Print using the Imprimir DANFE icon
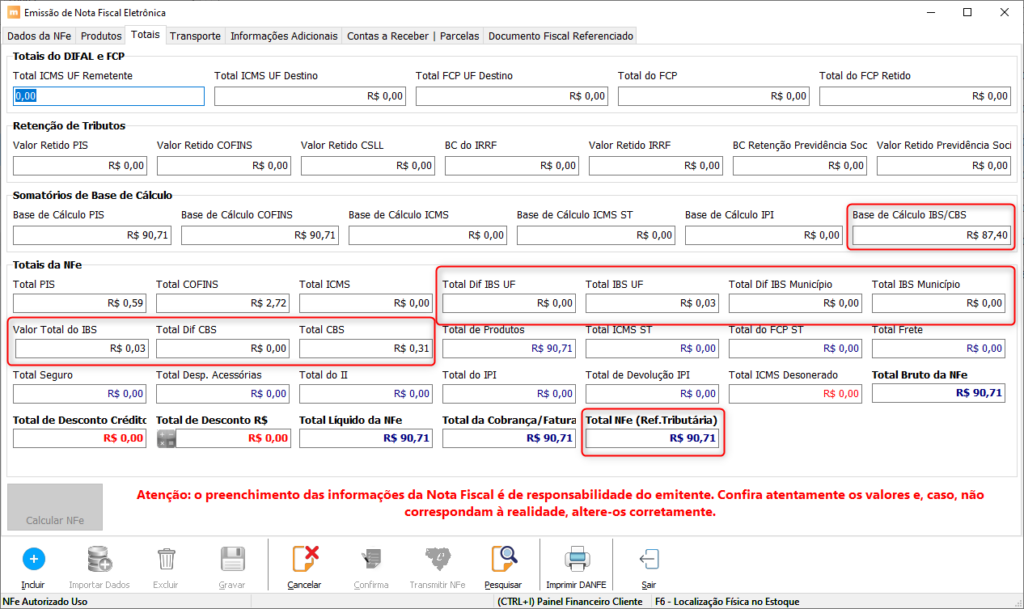Image resolution: width=1024 pixels, height=609 pixels. click(576, 559)
